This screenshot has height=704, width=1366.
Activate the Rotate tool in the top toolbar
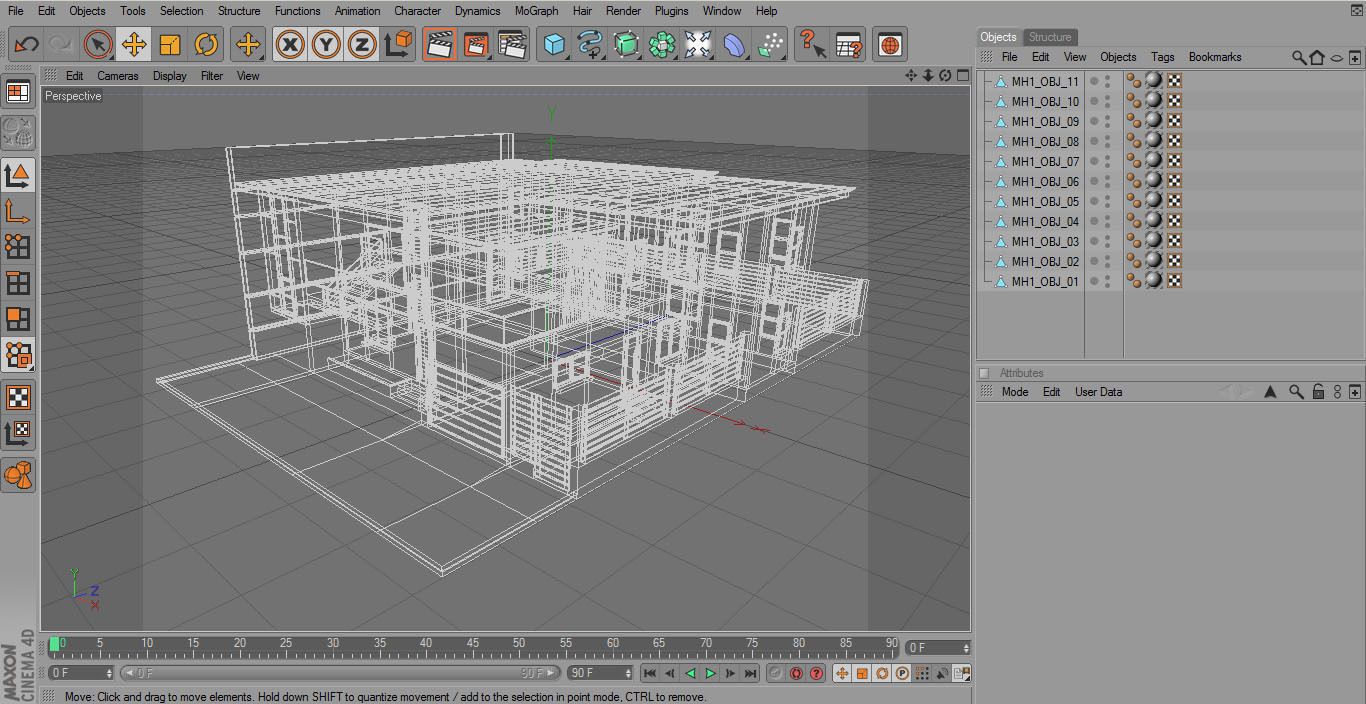pos(206,44)
